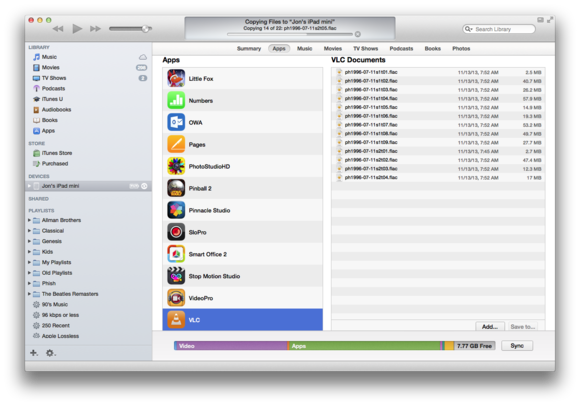
Task: Select the PhotoStudioHD app
Action: coord(242,166)
